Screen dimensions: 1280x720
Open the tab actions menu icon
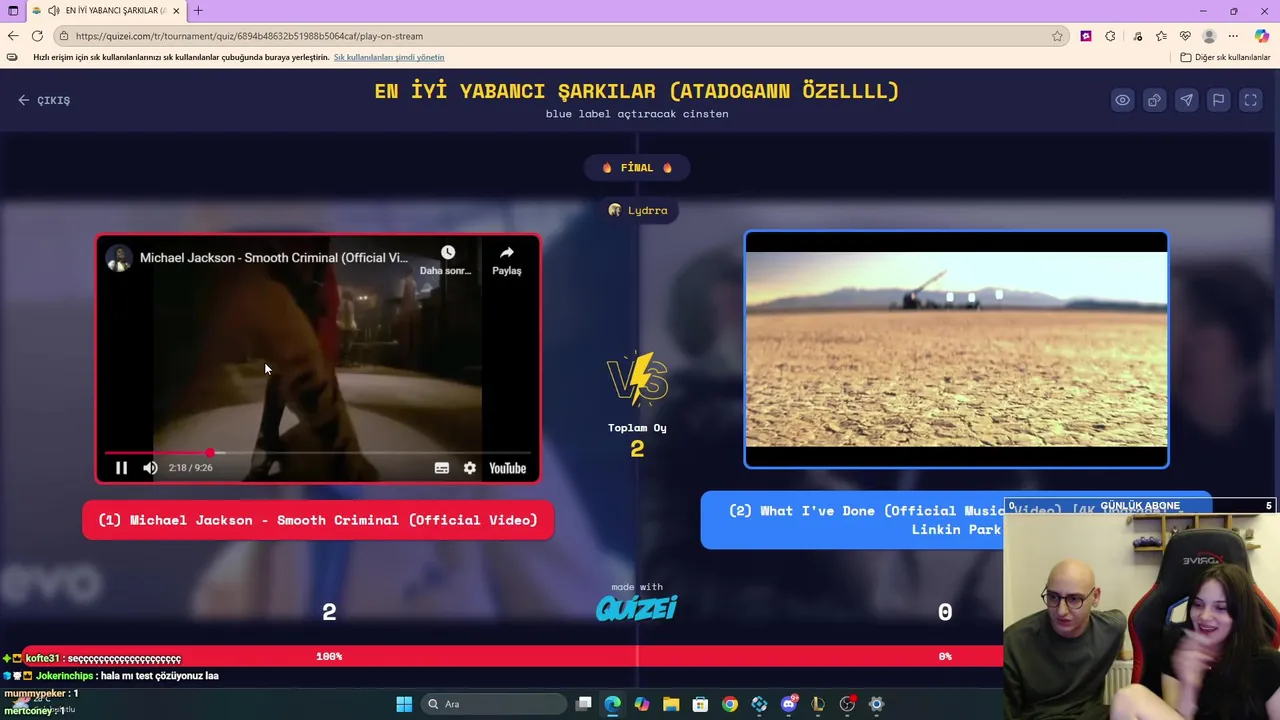click(13, 10)
